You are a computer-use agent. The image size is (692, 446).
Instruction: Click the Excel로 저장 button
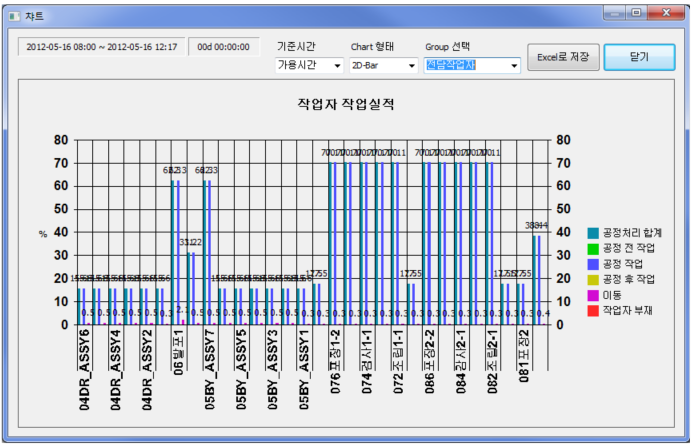[563, 57]
